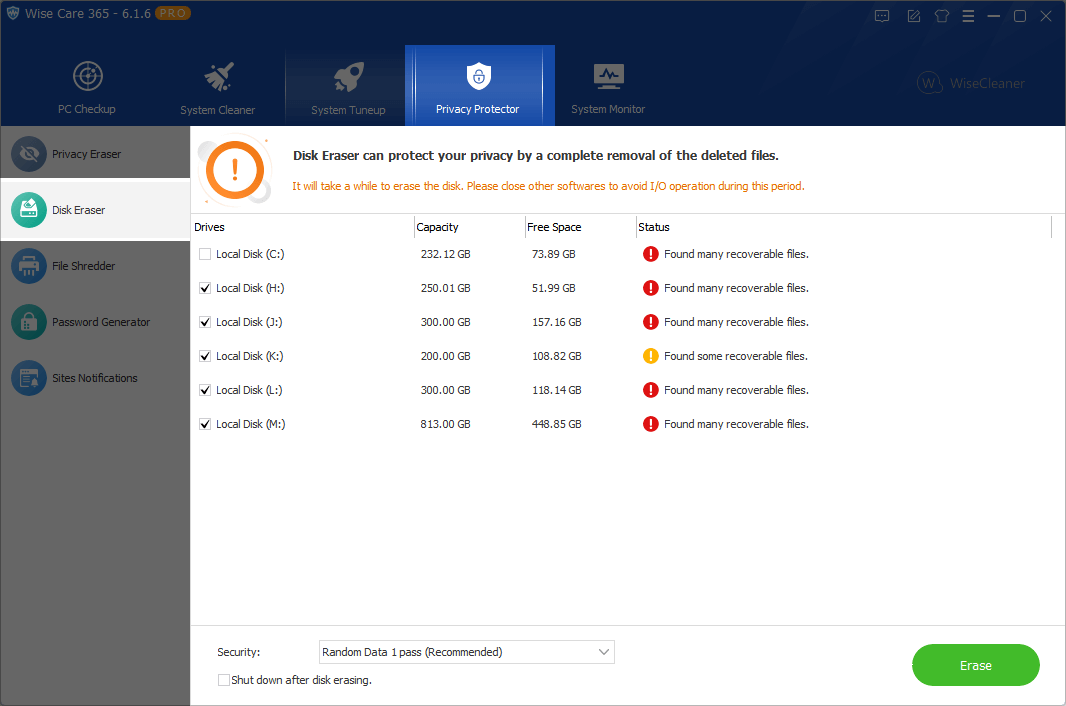Screen dimensions: 1066x706
Task: Open Password Generator in sidebar
Action: 95,322
